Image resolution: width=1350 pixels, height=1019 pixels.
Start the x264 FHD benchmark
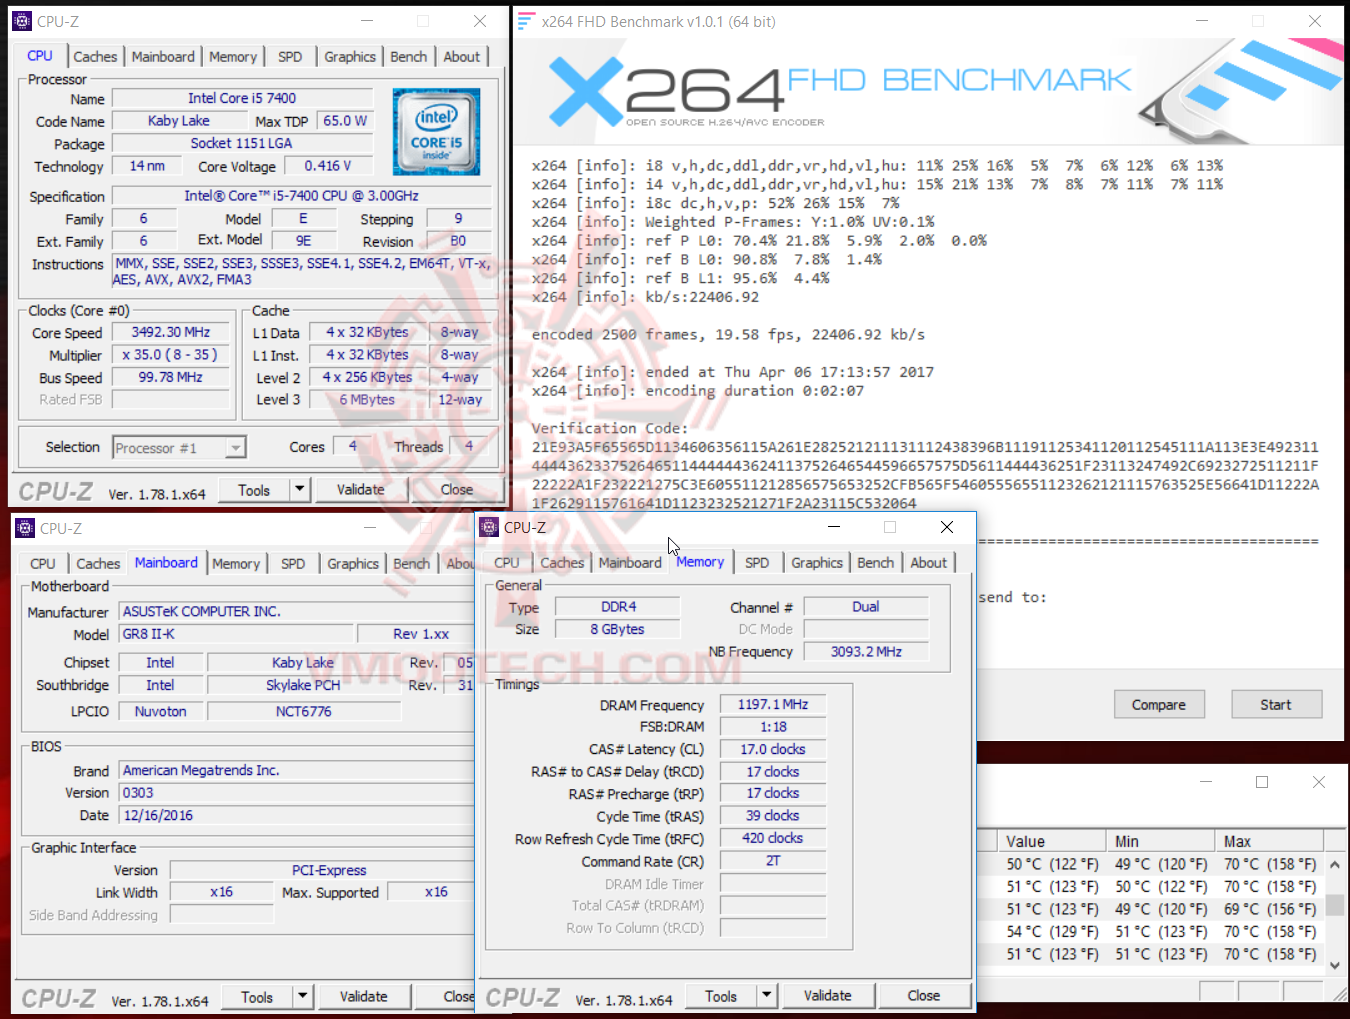coord(1276,704)
